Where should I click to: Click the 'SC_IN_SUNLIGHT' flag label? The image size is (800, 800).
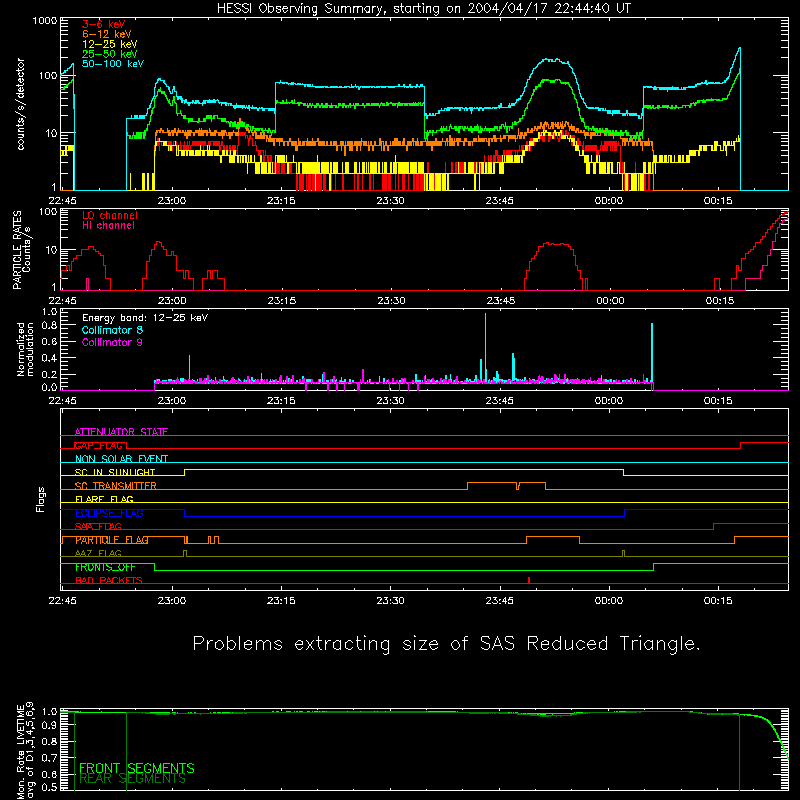pos(115,472)
